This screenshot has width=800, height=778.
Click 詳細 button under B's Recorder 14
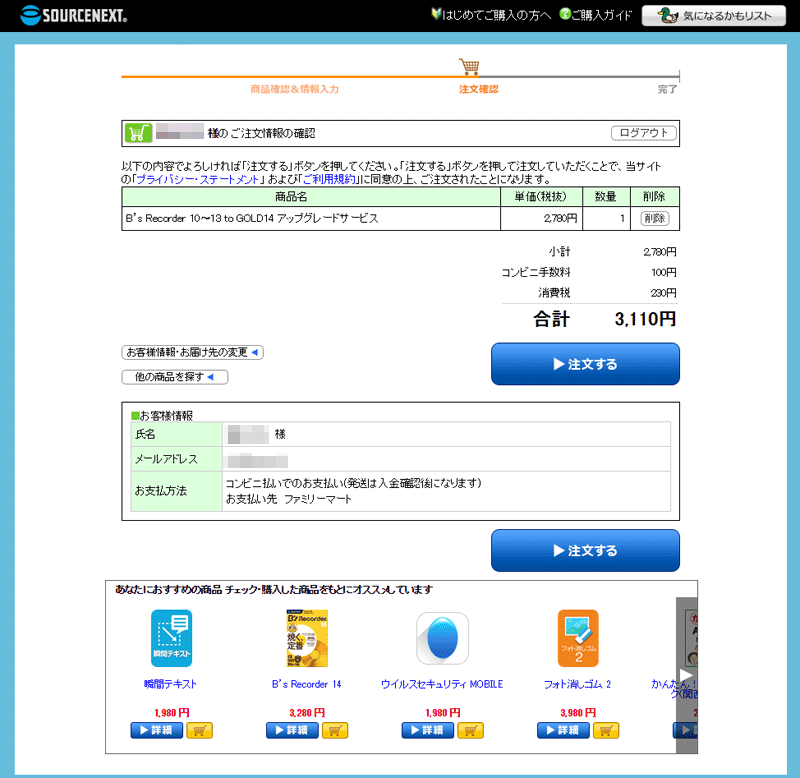(x=292, y=731)
